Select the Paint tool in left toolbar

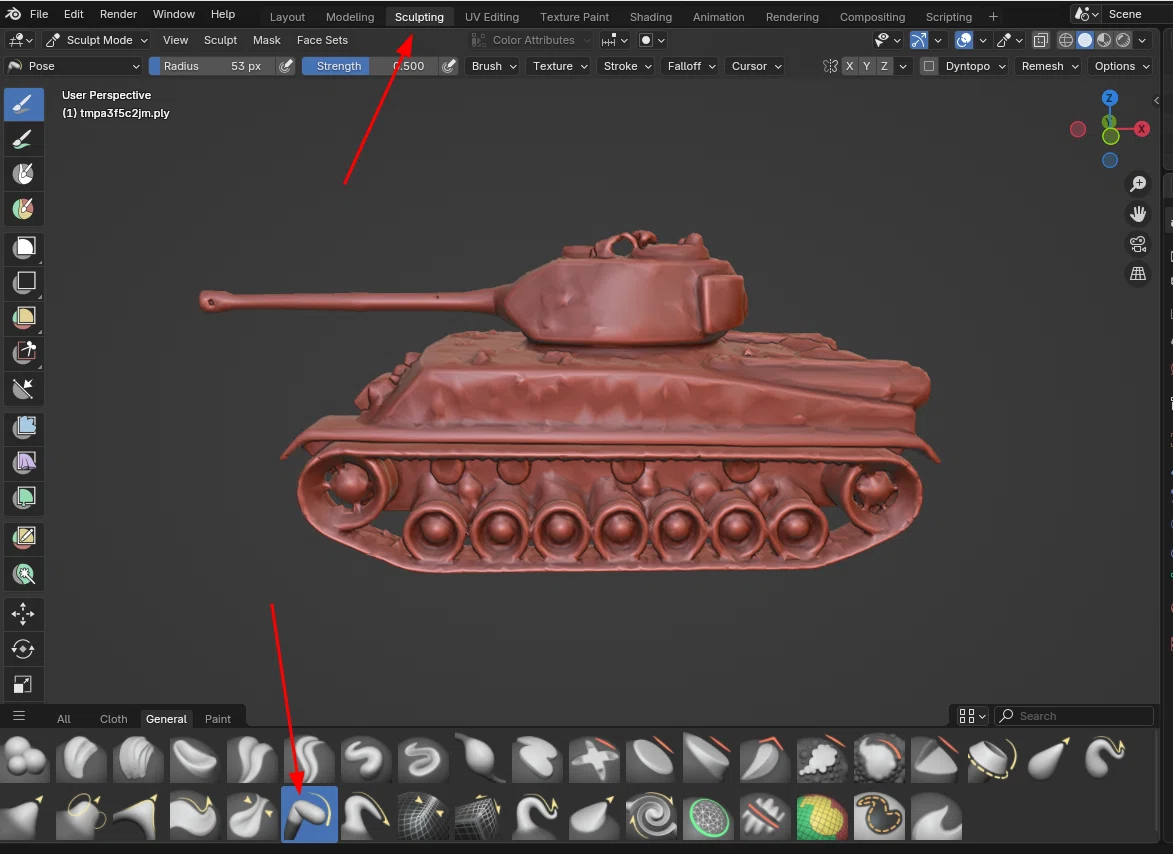pos(23,139)
